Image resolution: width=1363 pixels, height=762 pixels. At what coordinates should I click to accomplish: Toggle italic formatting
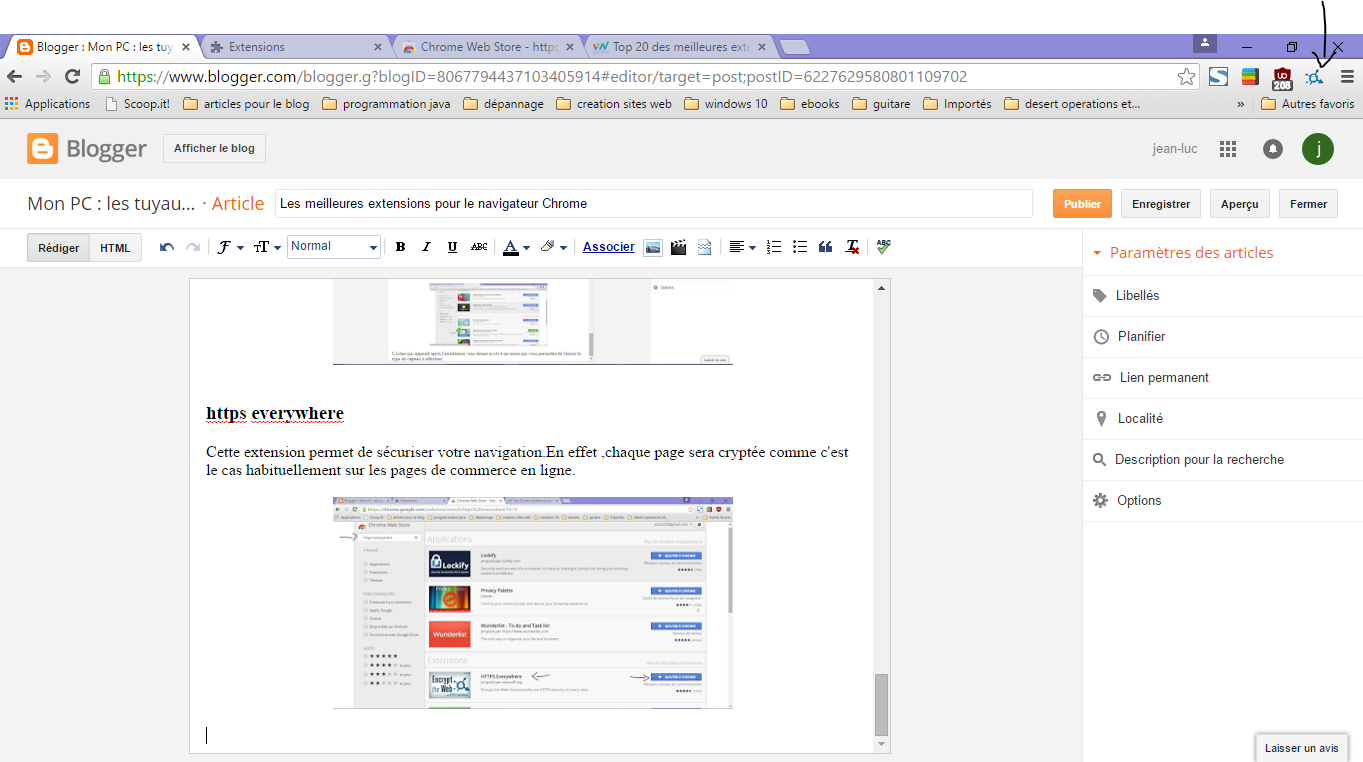[x=426, y=247]
